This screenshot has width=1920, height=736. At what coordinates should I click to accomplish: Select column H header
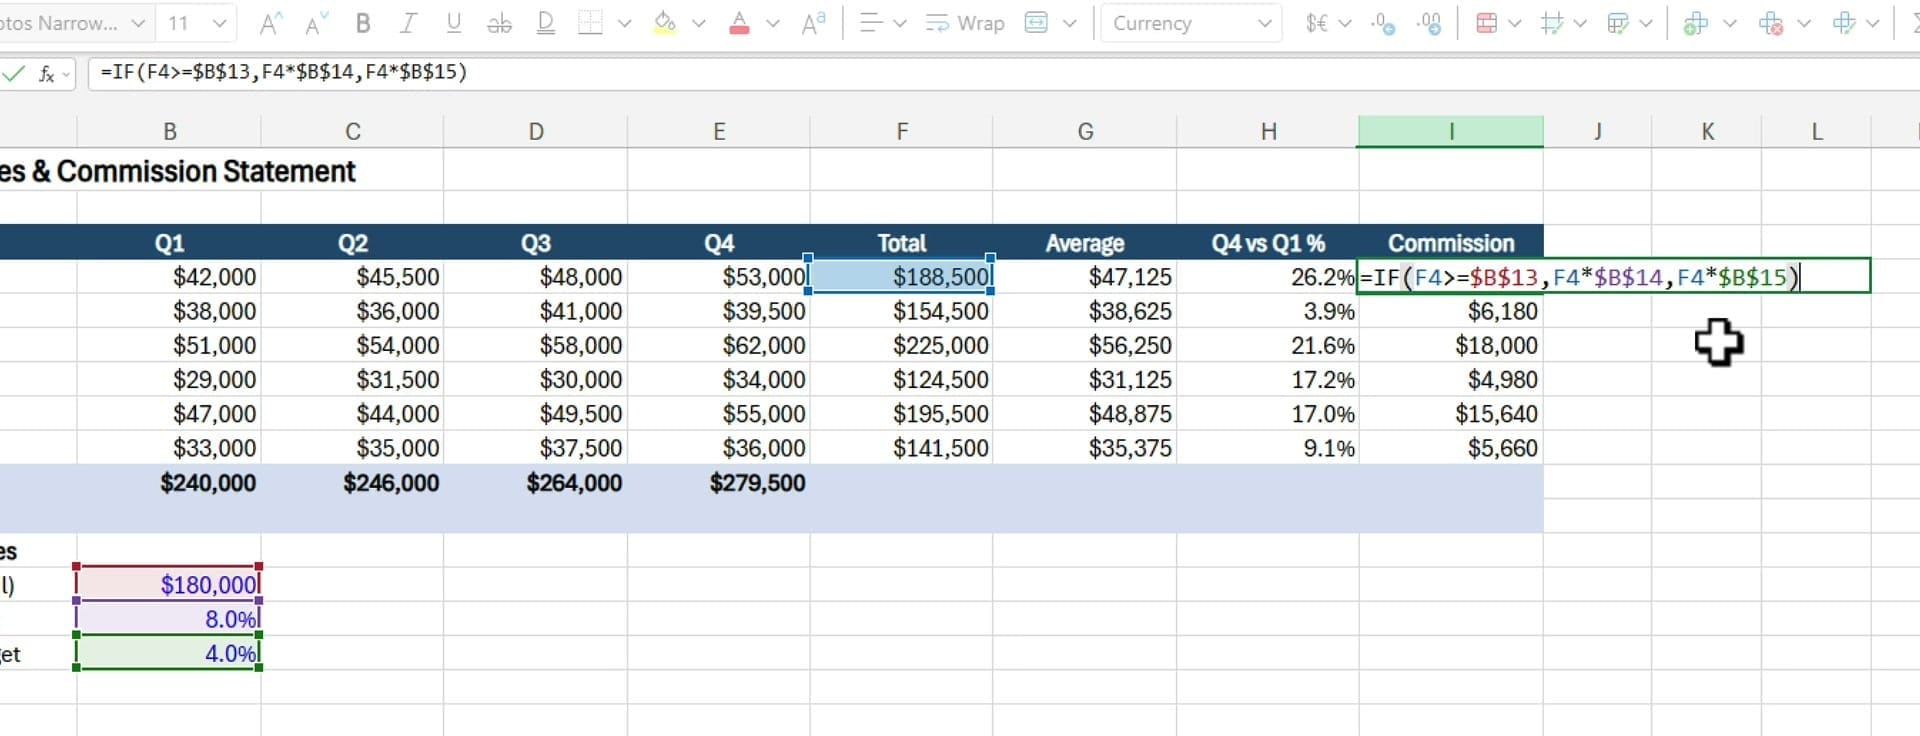tap(1268, 131)
